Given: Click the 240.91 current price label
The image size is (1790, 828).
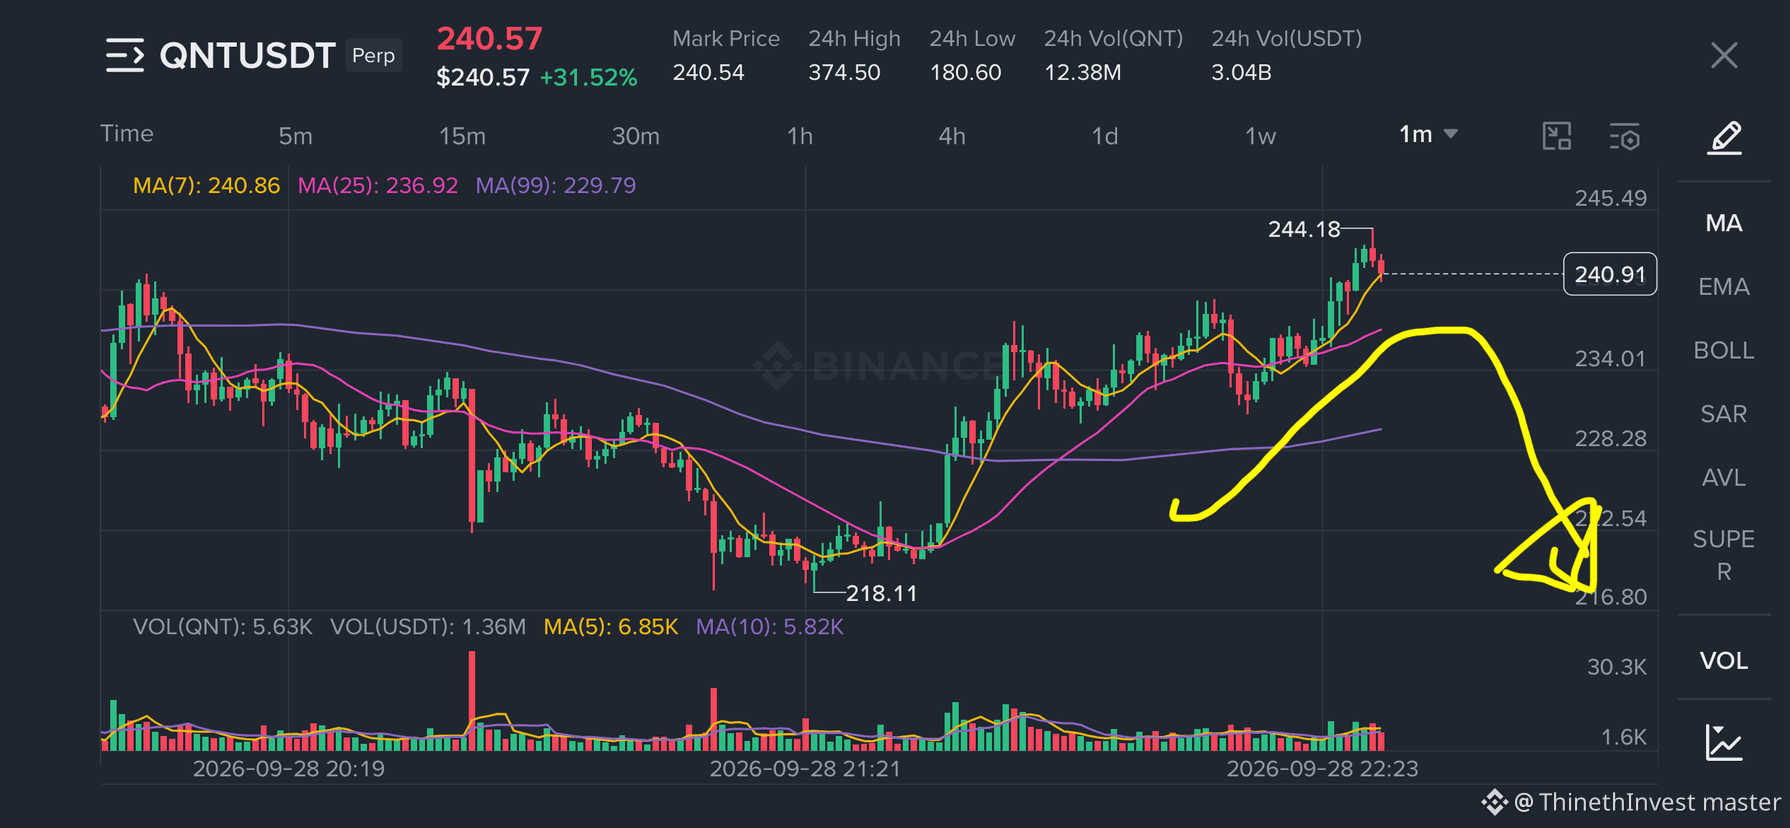Looking at the screenshot, I should pos(1610,274).
